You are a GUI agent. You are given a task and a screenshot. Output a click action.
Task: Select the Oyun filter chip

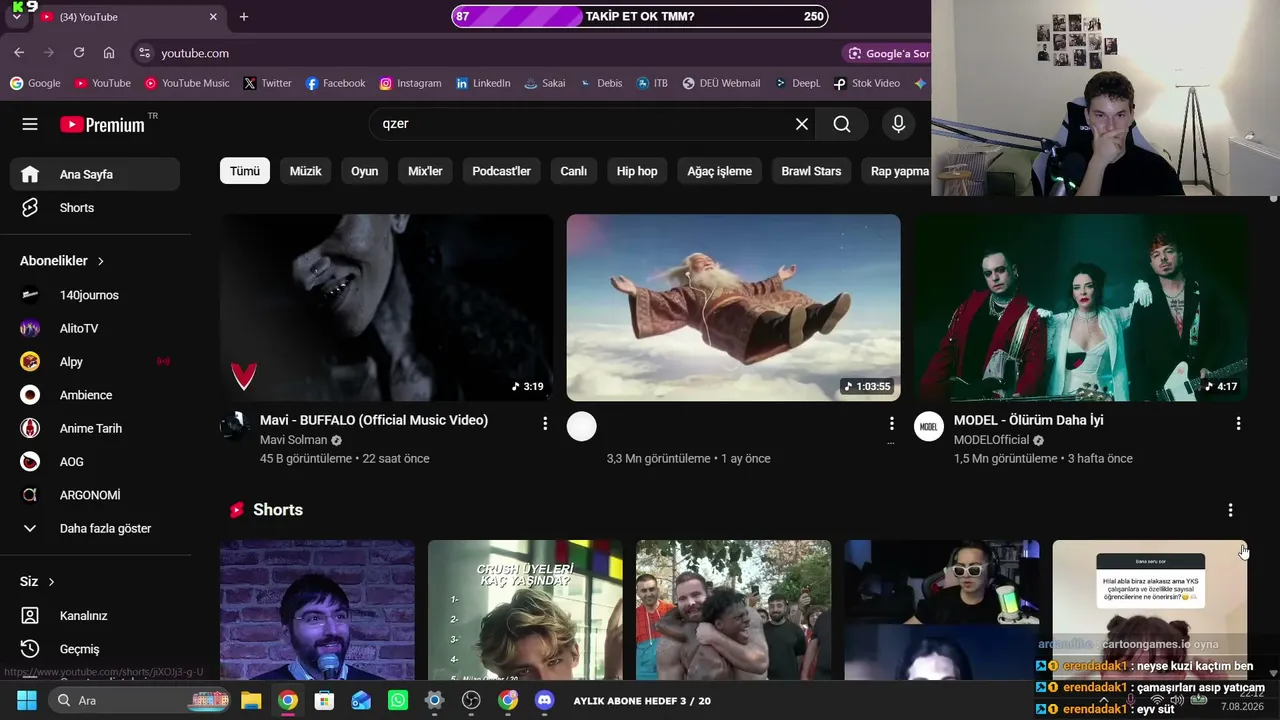365,171
